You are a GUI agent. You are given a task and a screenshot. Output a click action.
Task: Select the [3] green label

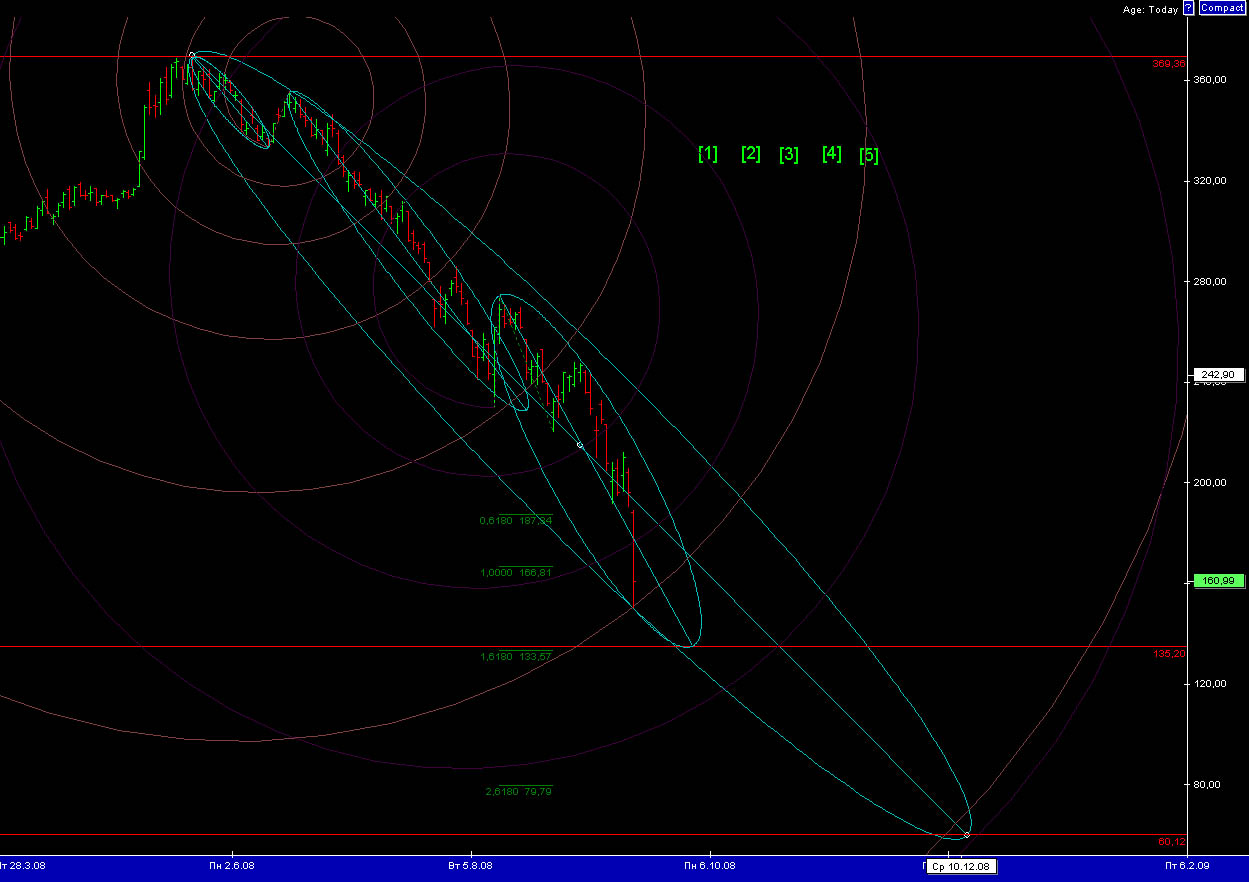click(789, 154)
